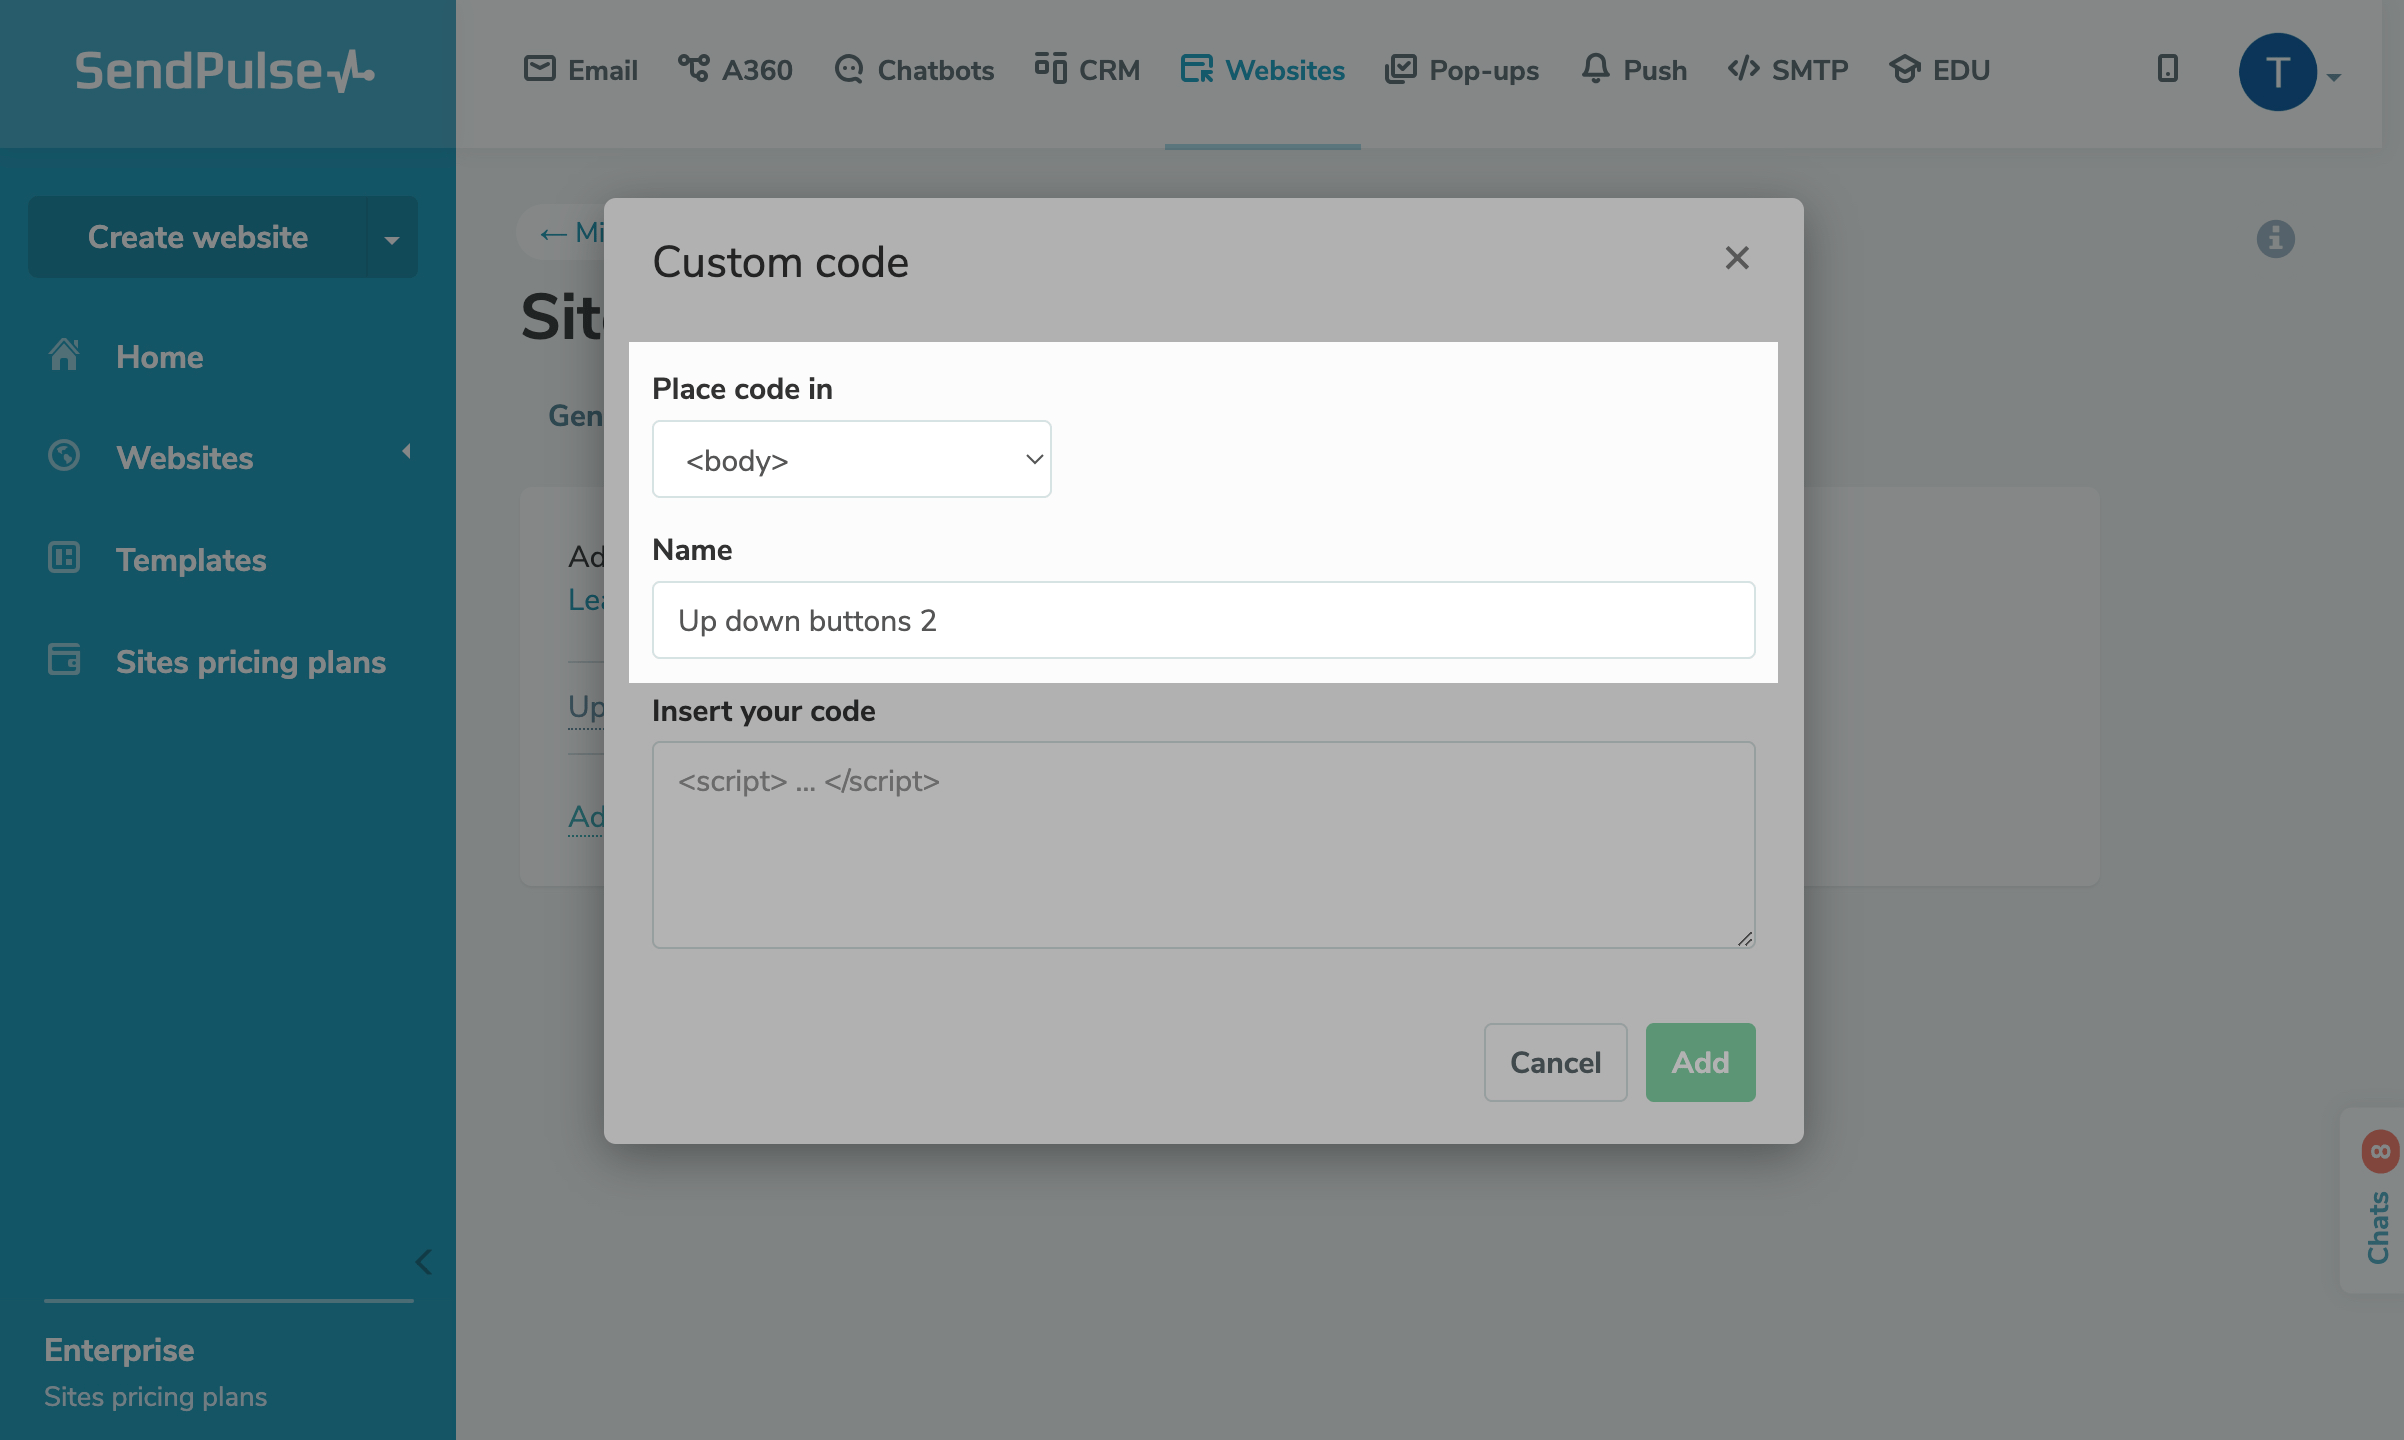Viewport: 2404px width, 1440px height.
Task: Open the Home sidebar item
Action: [160, 356]
